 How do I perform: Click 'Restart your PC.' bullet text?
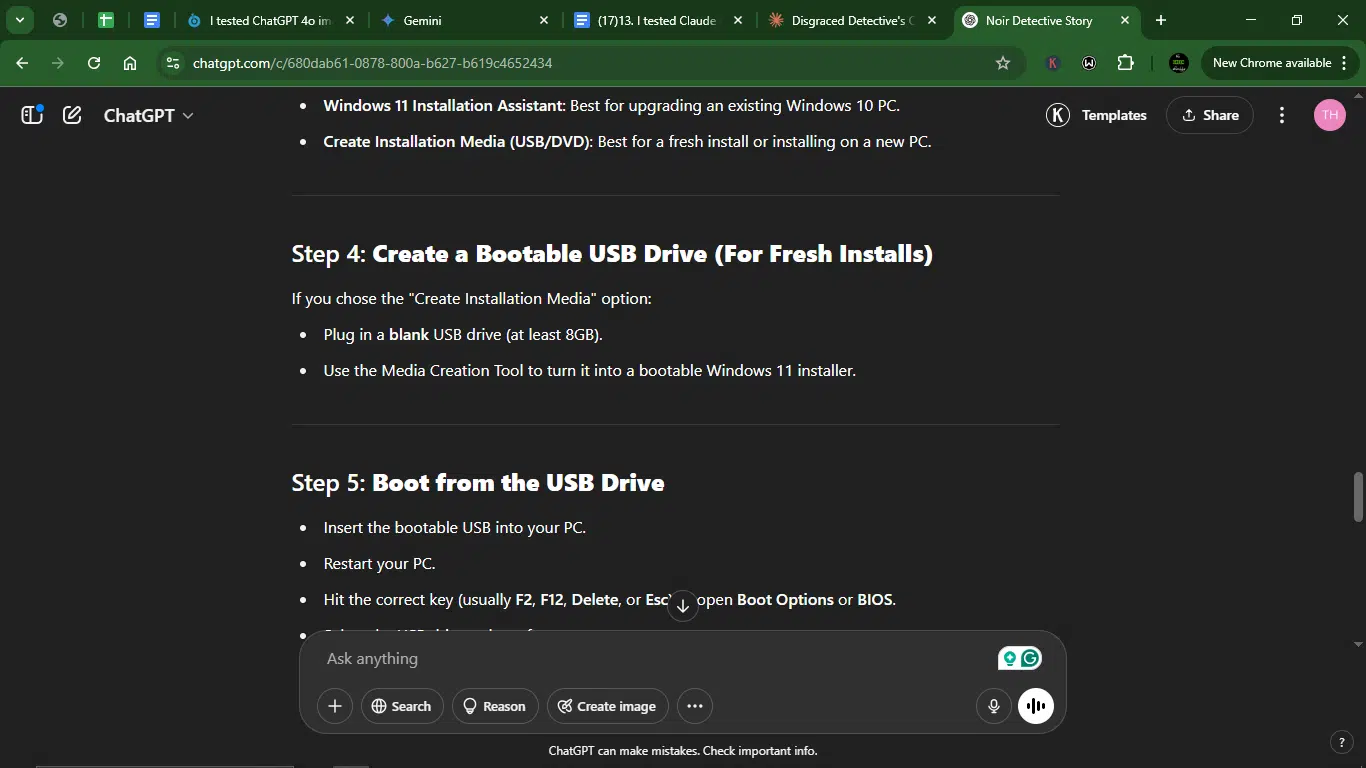[379, 564]
